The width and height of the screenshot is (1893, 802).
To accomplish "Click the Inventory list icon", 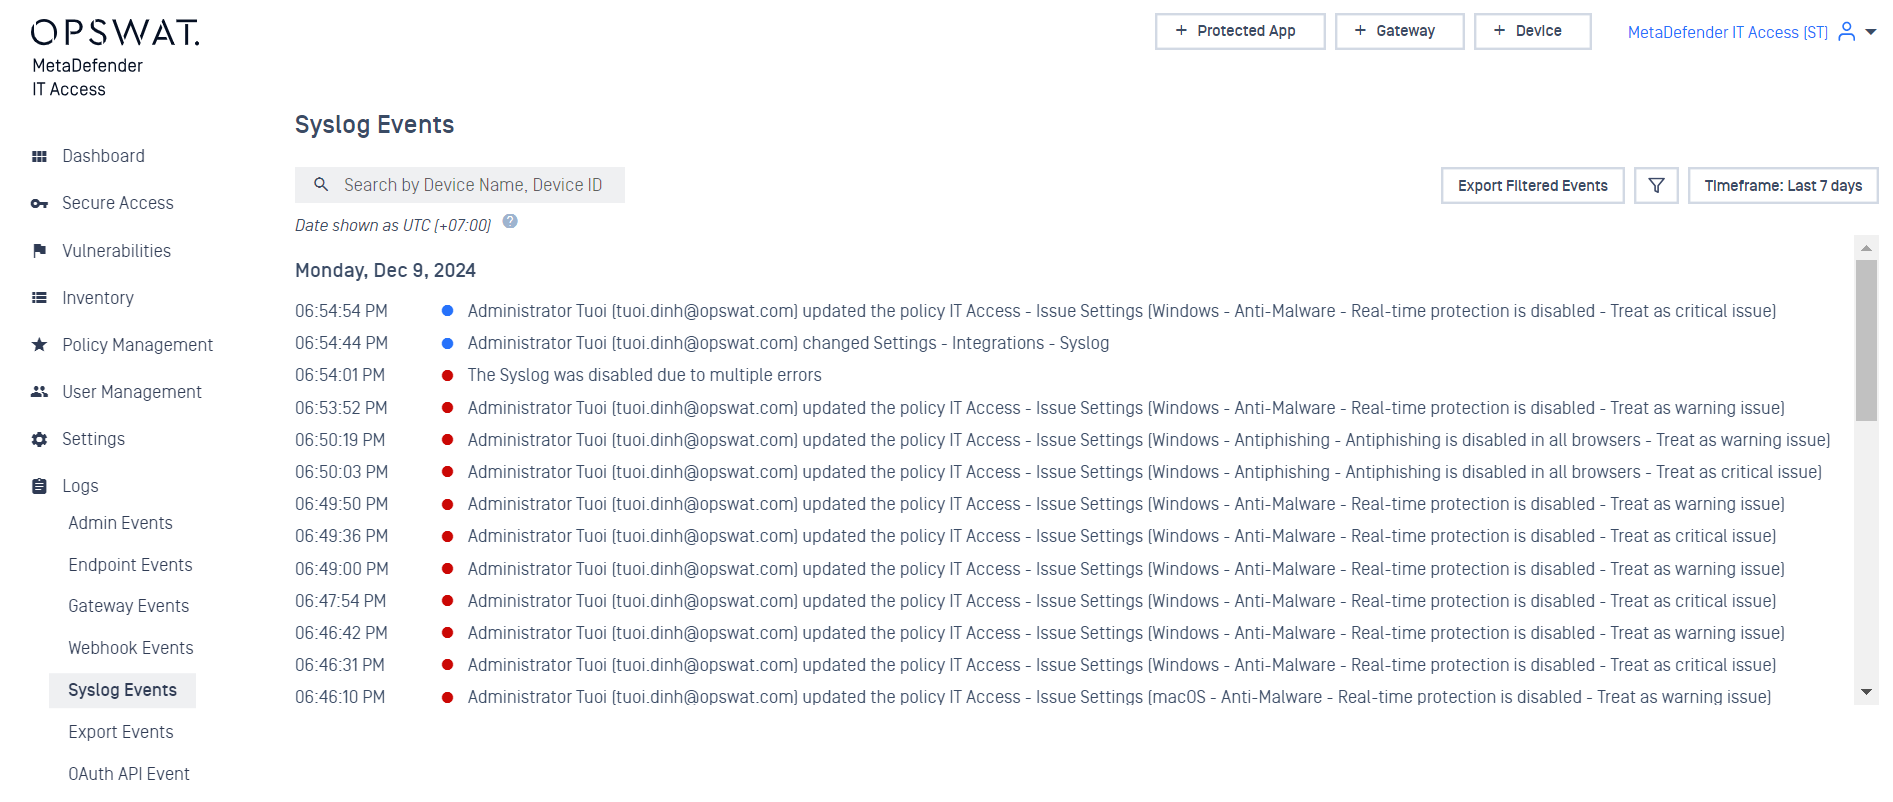I will pos(40,298).
